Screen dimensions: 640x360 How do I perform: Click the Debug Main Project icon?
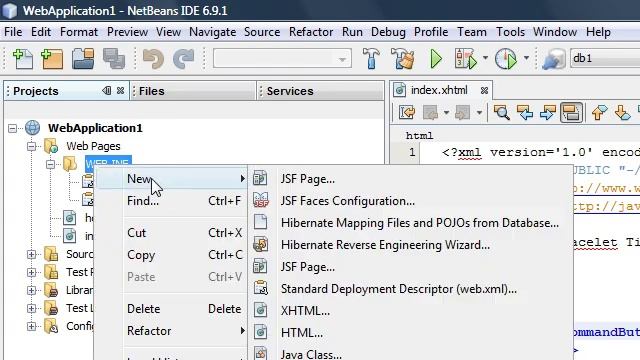click(x=466, y=59)
